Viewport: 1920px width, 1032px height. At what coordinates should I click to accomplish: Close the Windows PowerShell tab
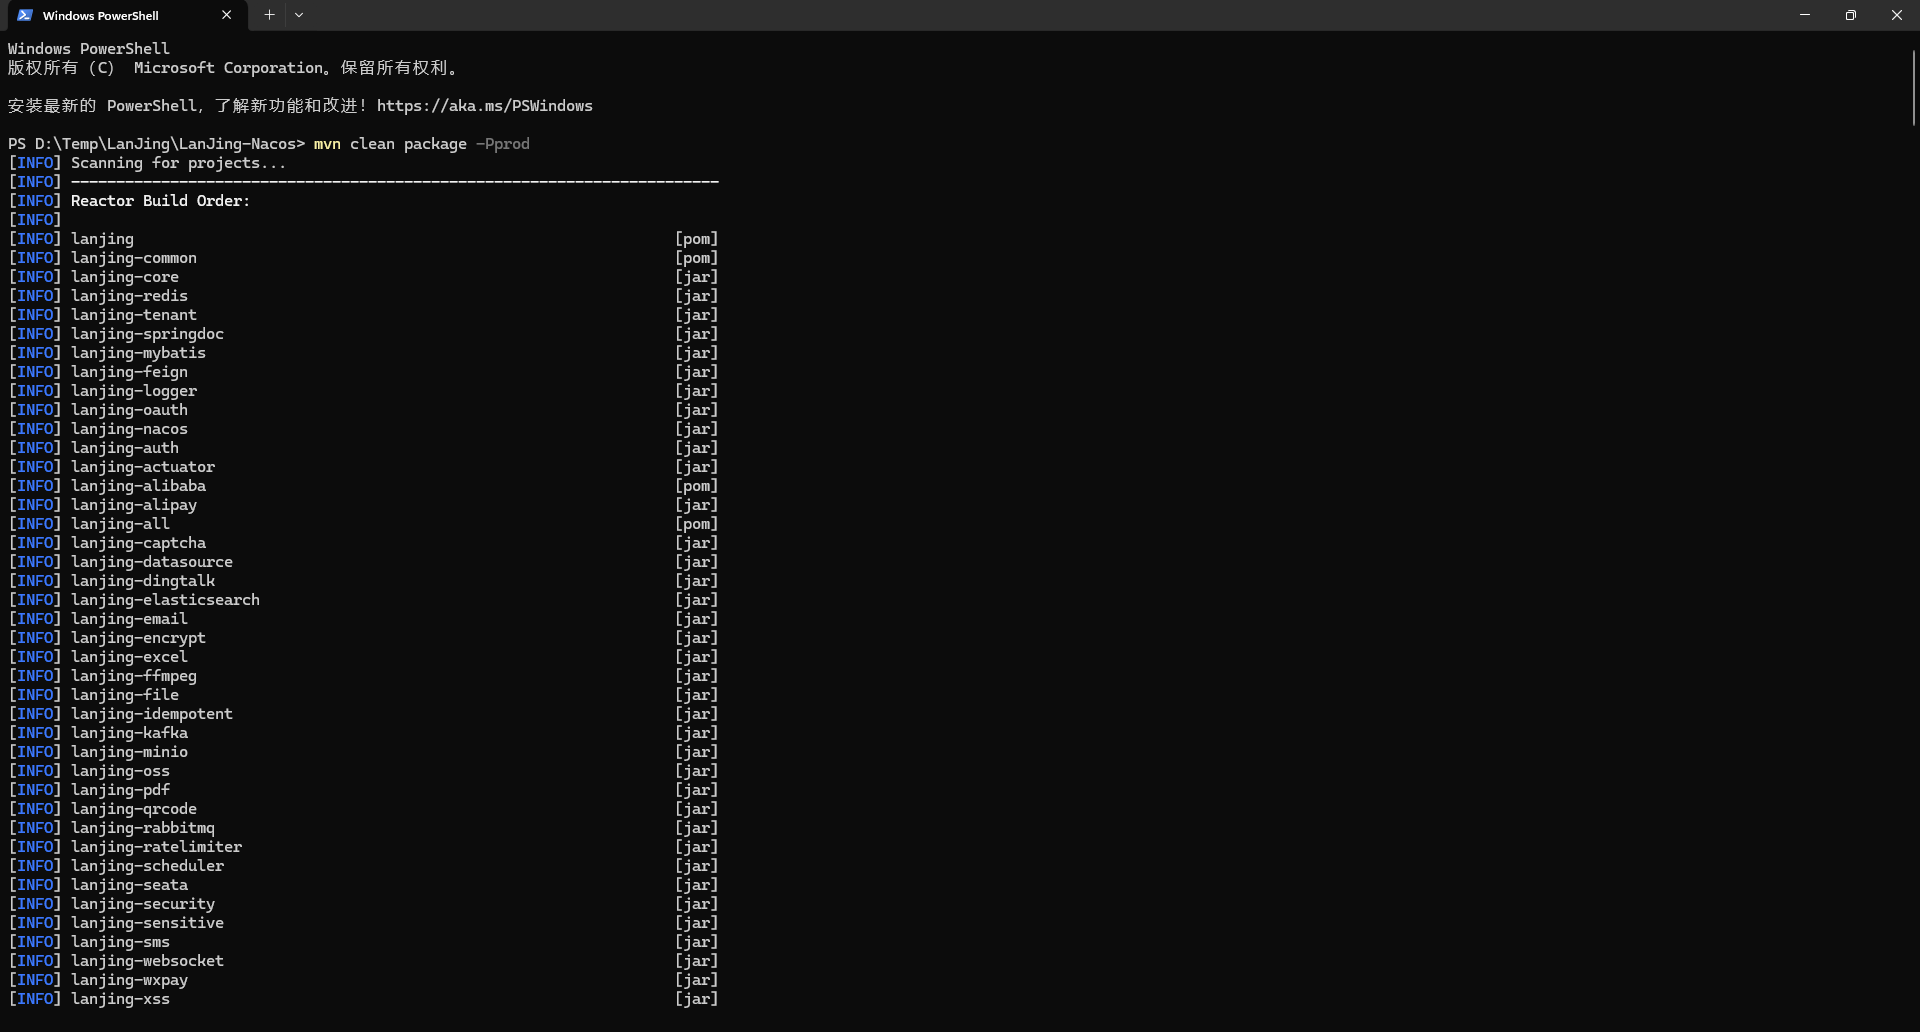[x=226, y=15]
